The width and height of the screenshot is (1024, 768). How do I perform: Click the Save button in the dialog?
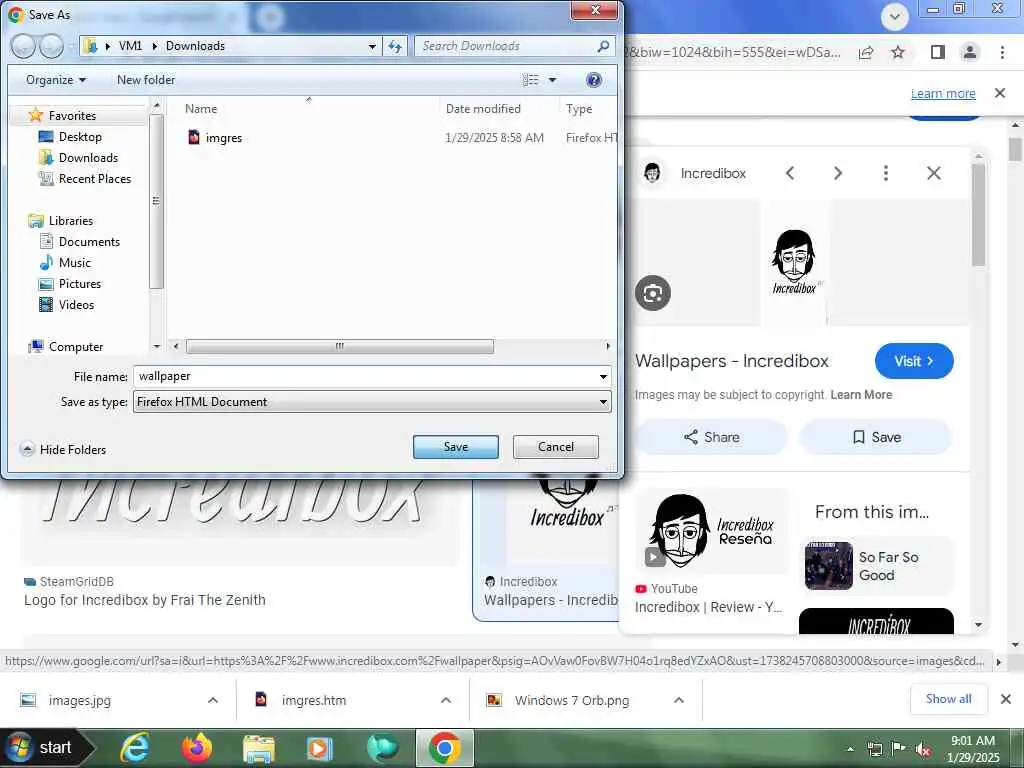click(456, 447)
